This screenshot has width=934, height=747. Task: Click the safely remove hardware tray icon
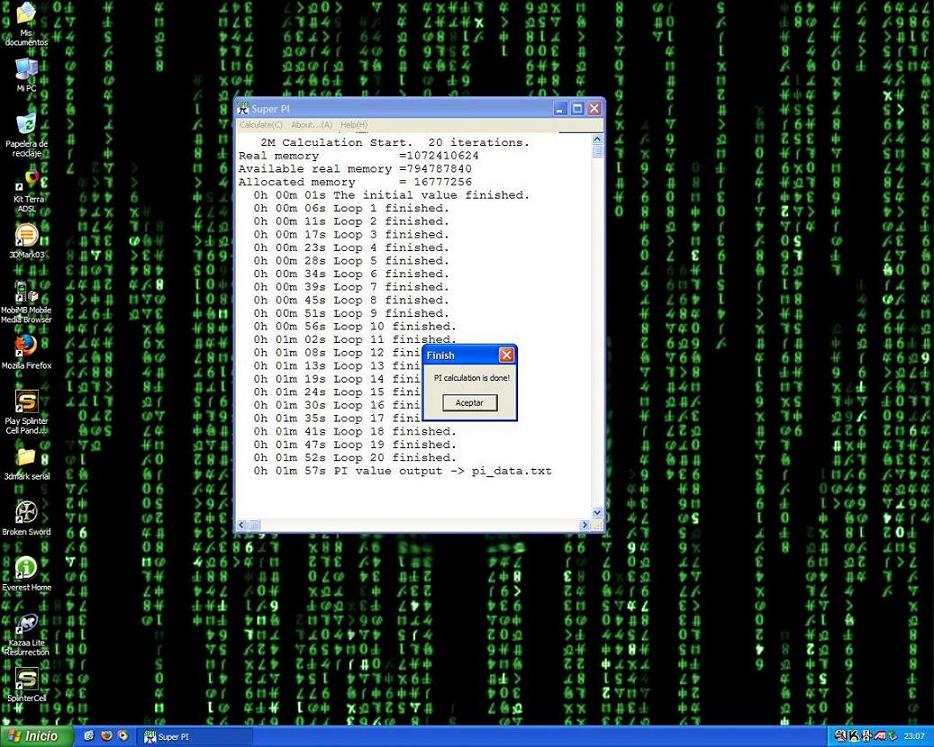point(893,736)
